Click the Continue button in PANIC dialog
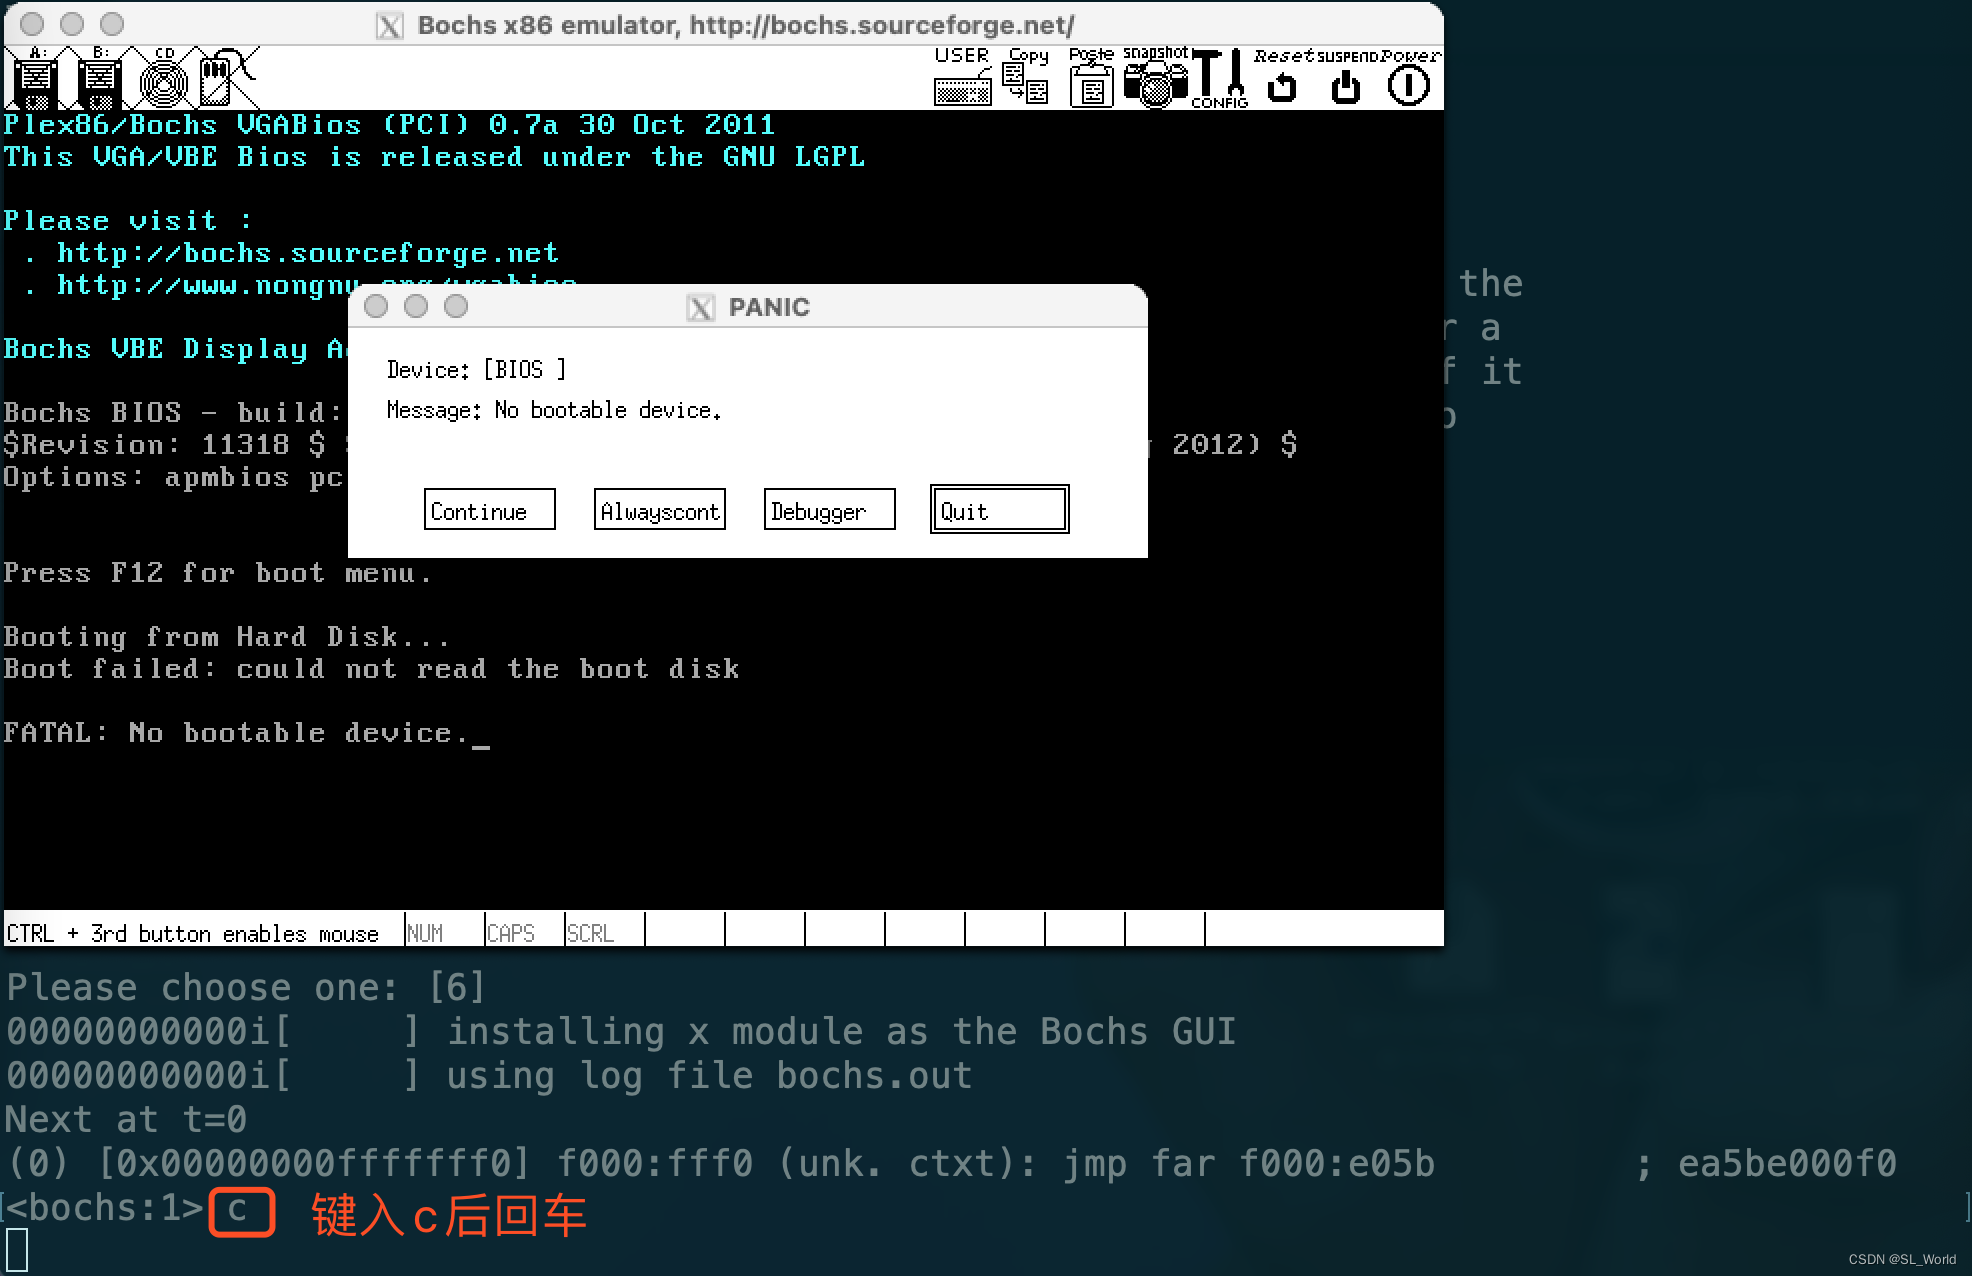This screenshot has height=1276, width=1972. tap(482, 510)
